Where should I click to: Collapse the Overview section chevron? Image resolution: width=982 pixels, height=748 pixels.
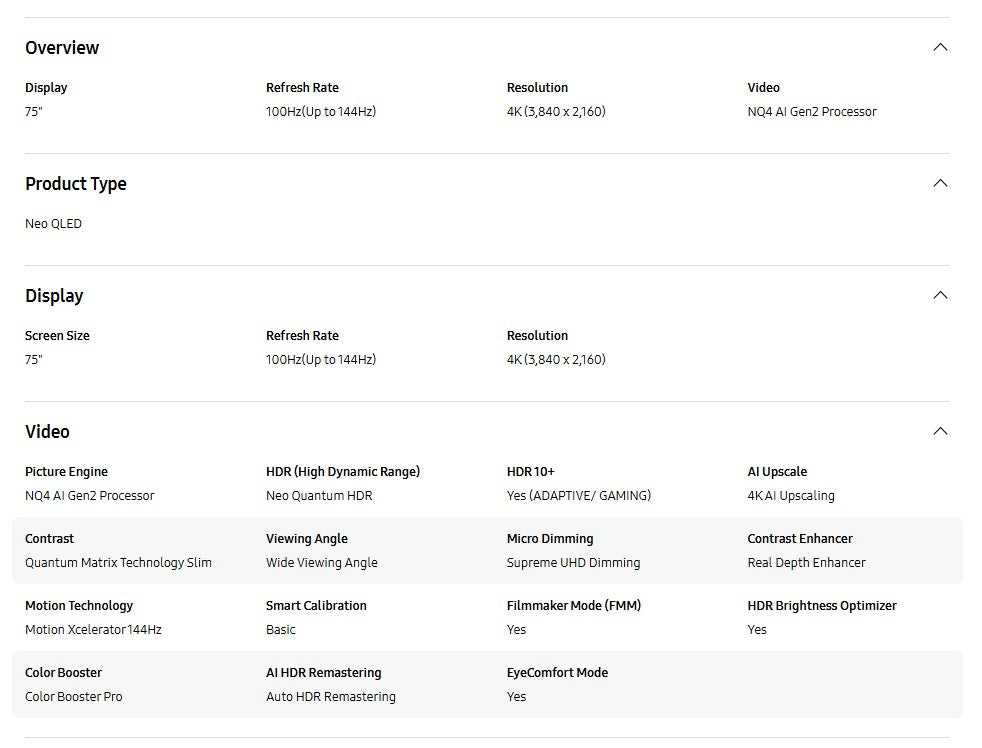[x=940, y=47]
